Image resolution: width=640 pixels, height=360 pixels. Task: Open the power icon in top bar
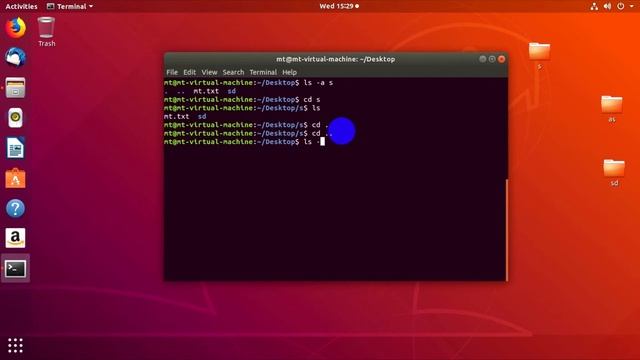click(x=620, y=6)
